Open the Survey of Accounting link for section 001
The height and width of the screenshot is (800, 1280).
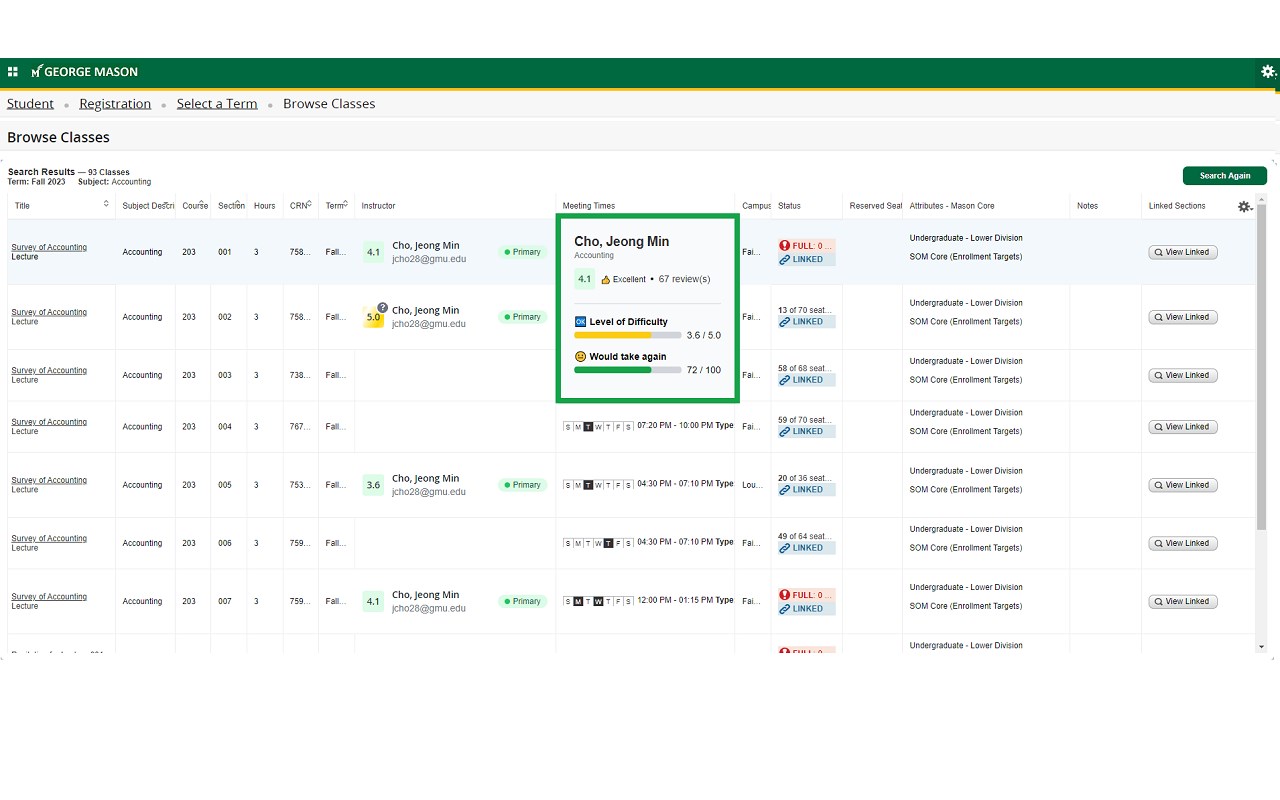49,247
